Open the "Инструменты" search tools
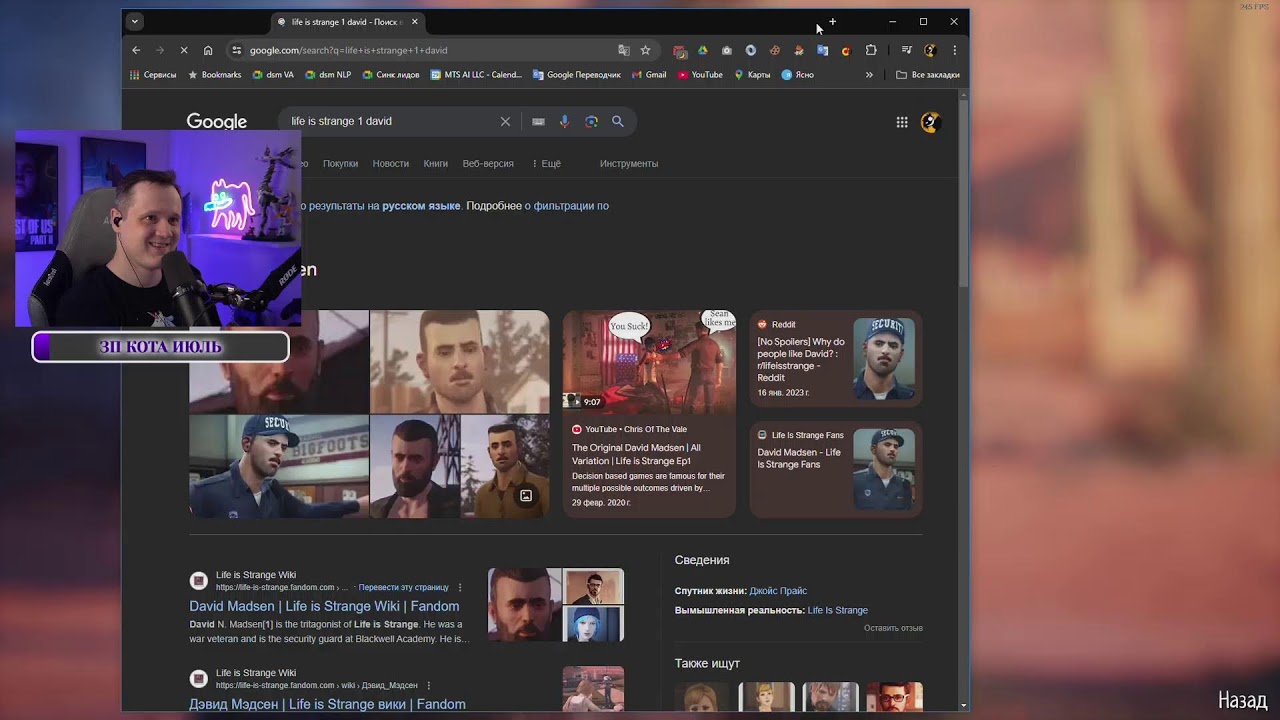Image resolution: width=1280 pixels, height=720 pixels. (x=629, y=163)
